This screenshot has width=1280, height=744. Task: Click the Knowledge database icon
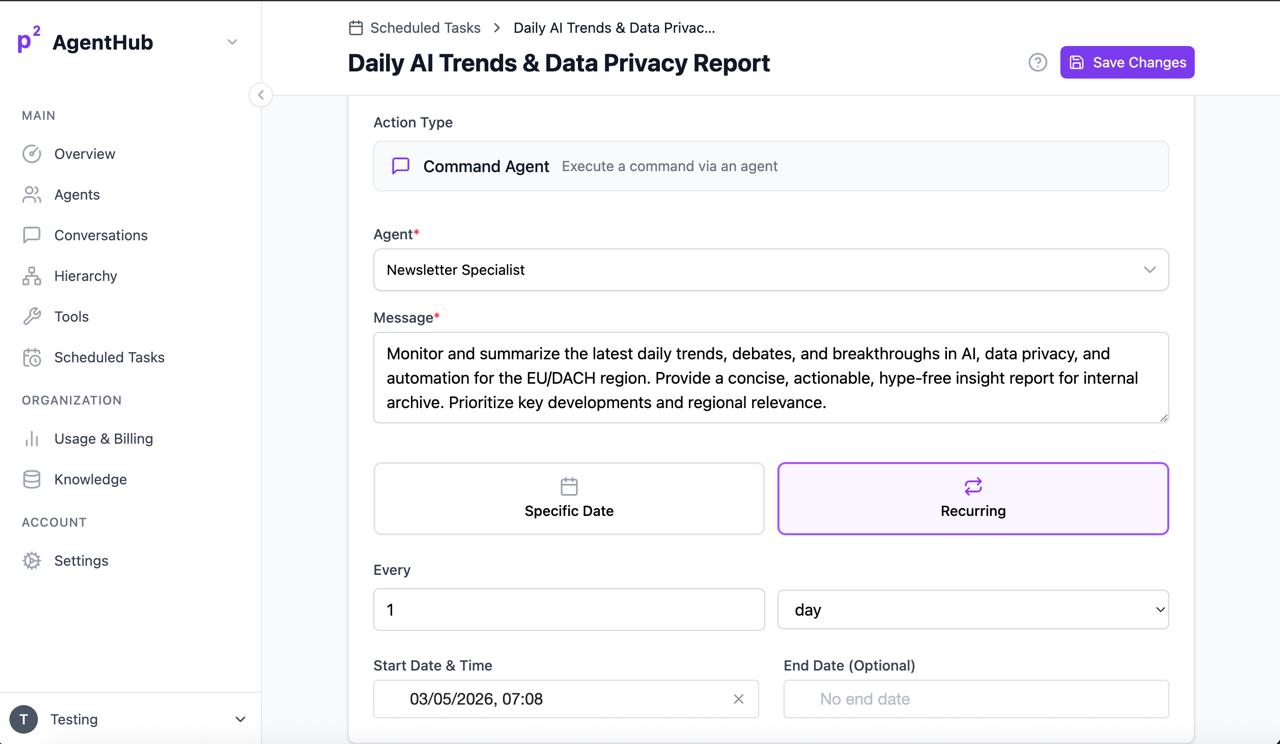[x=31, y=478]
